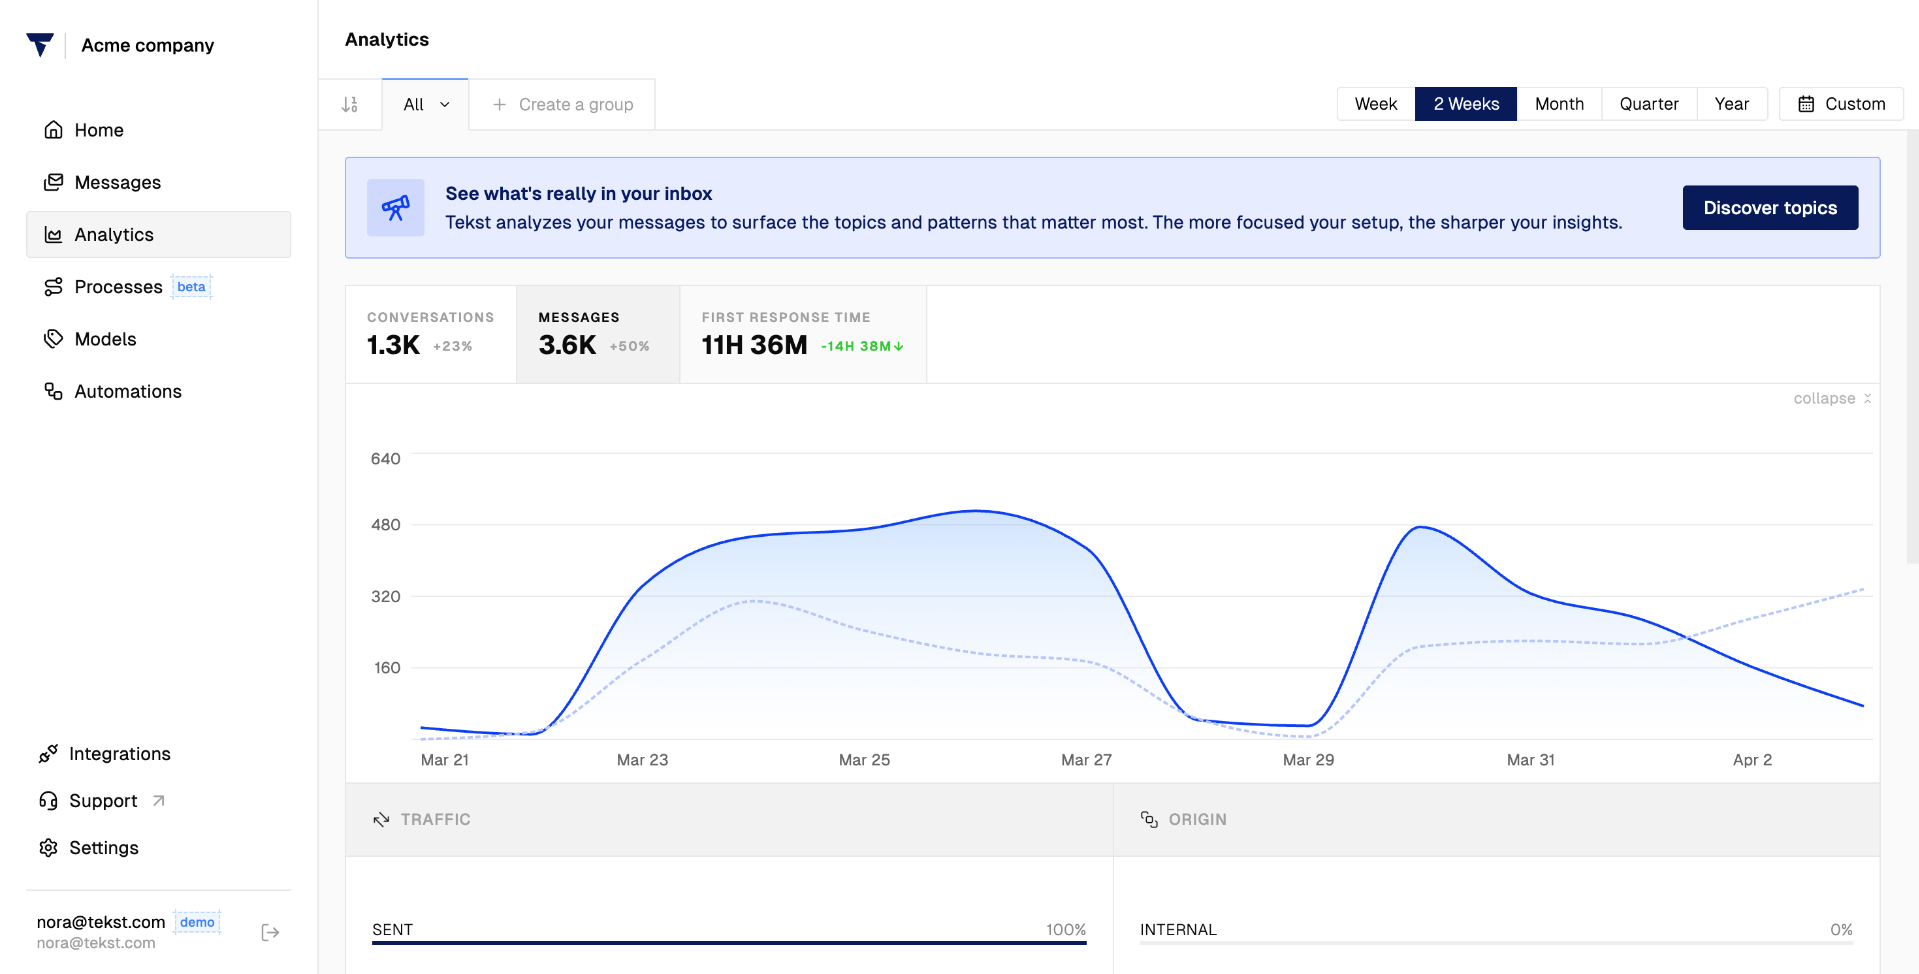Open Support from the headset icon
Image resolution: width=1919 pixels, height=974 pixels.
pyautogui.click(x=48, y=801)
